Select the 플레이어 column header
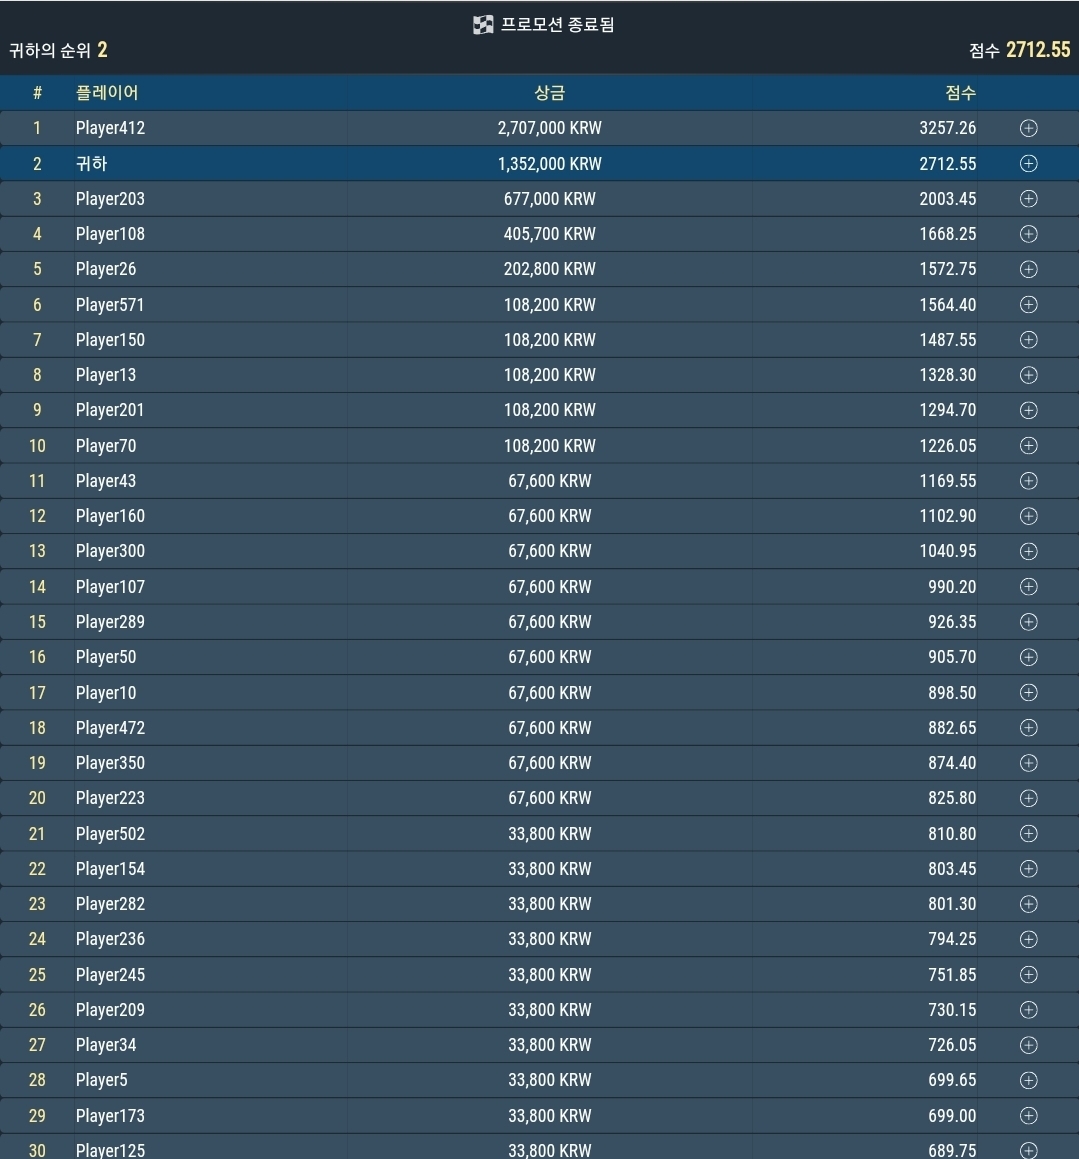This screenshot has width=1079, height=1159. (106, 92)
